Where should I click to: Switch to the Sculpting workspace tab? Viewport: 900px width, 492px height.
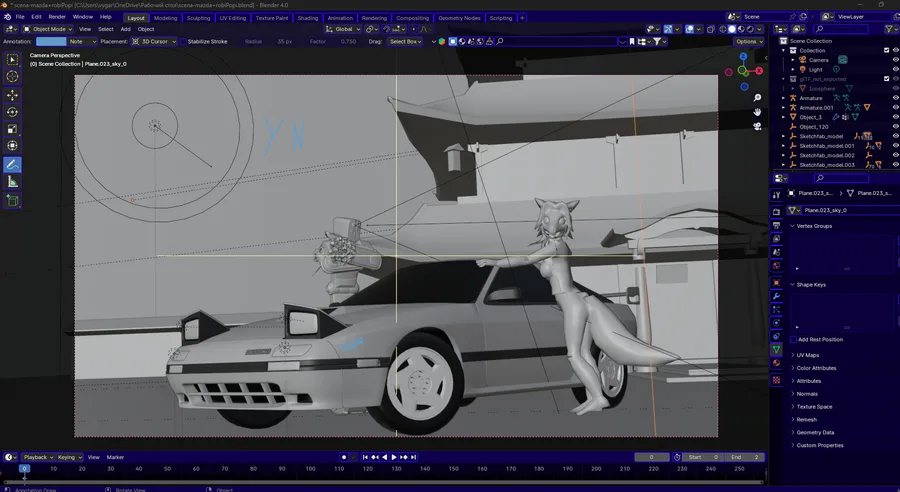pos(198,18)
